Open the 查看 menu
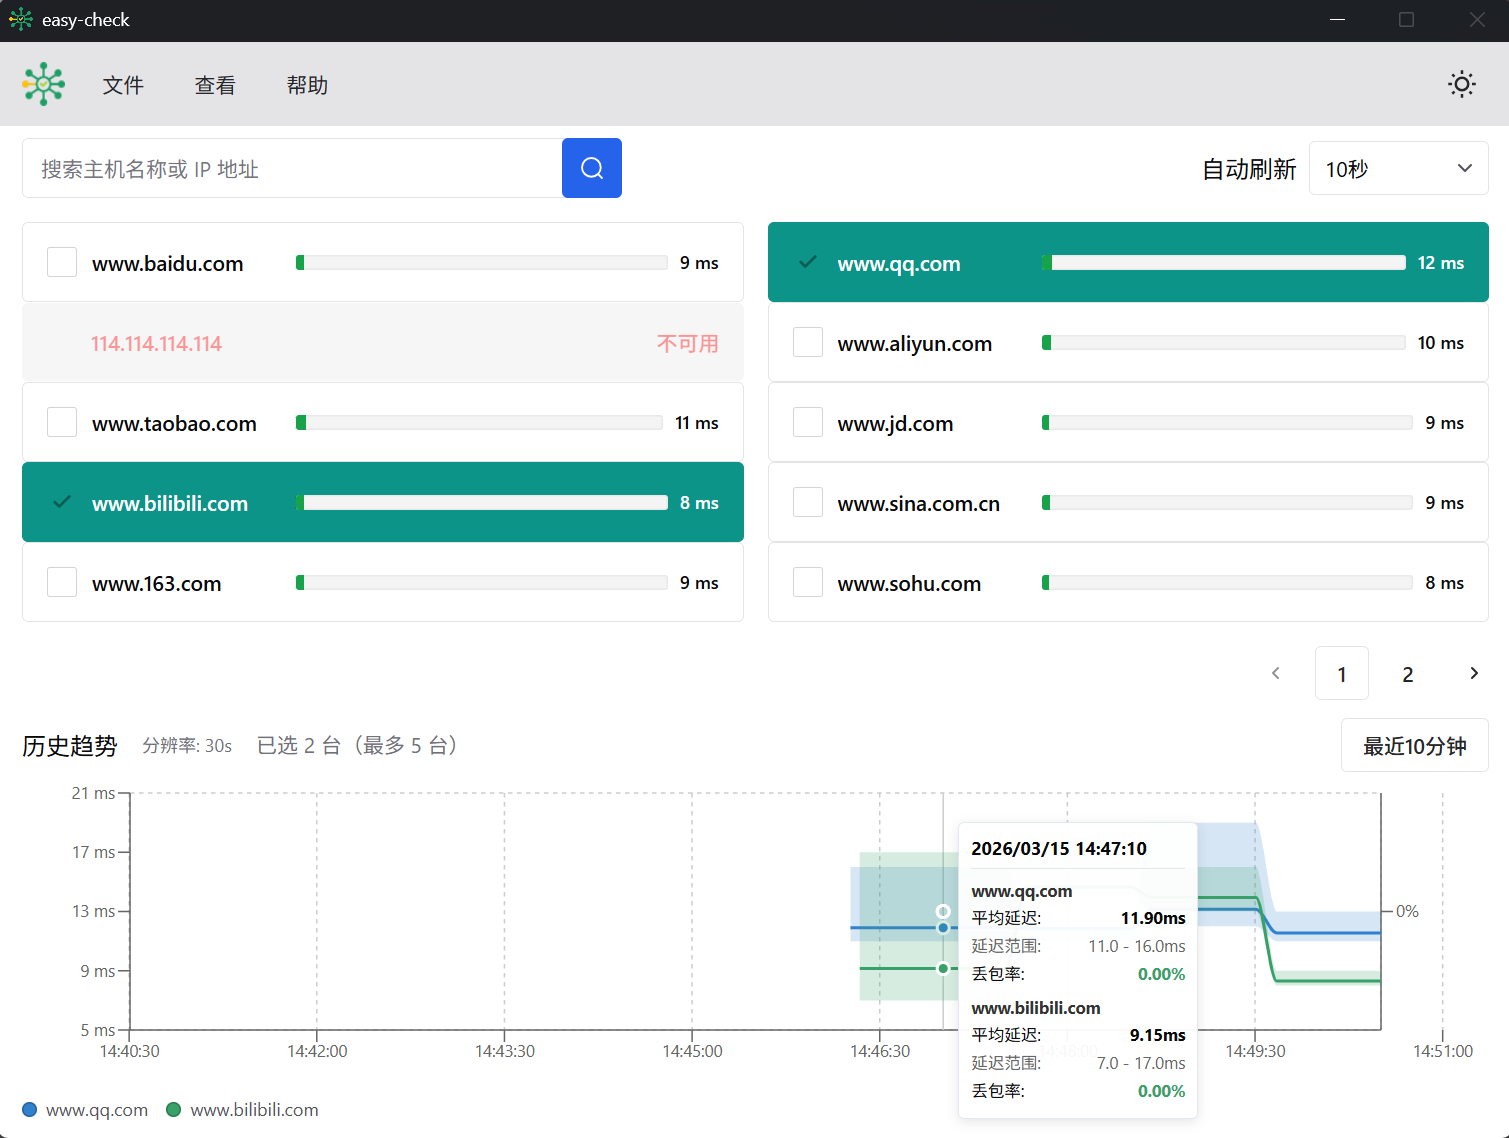 tap(215, 85)
